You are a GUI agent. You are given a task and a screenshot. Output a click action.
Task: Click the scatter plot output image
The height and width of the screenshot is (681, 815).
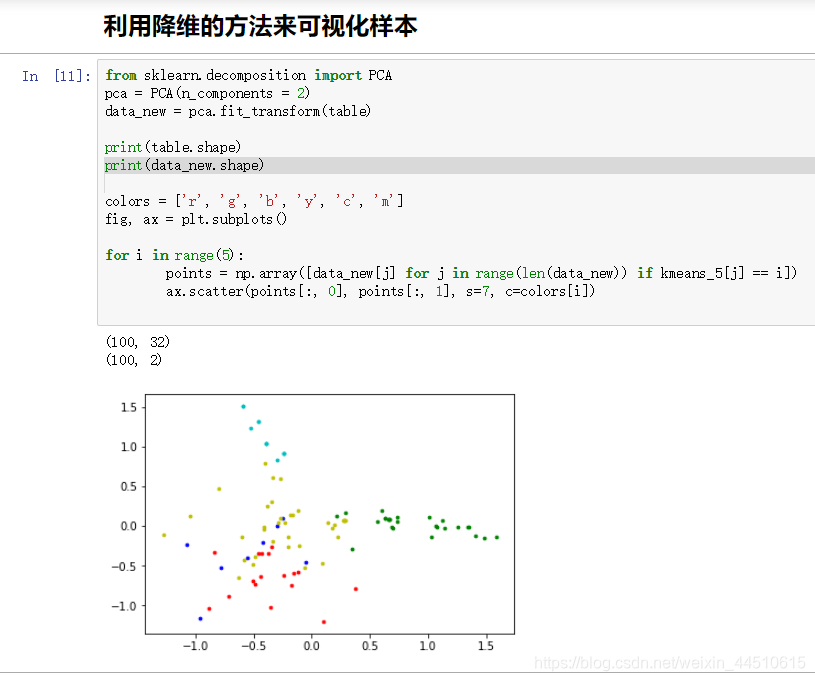click(313, 523)
